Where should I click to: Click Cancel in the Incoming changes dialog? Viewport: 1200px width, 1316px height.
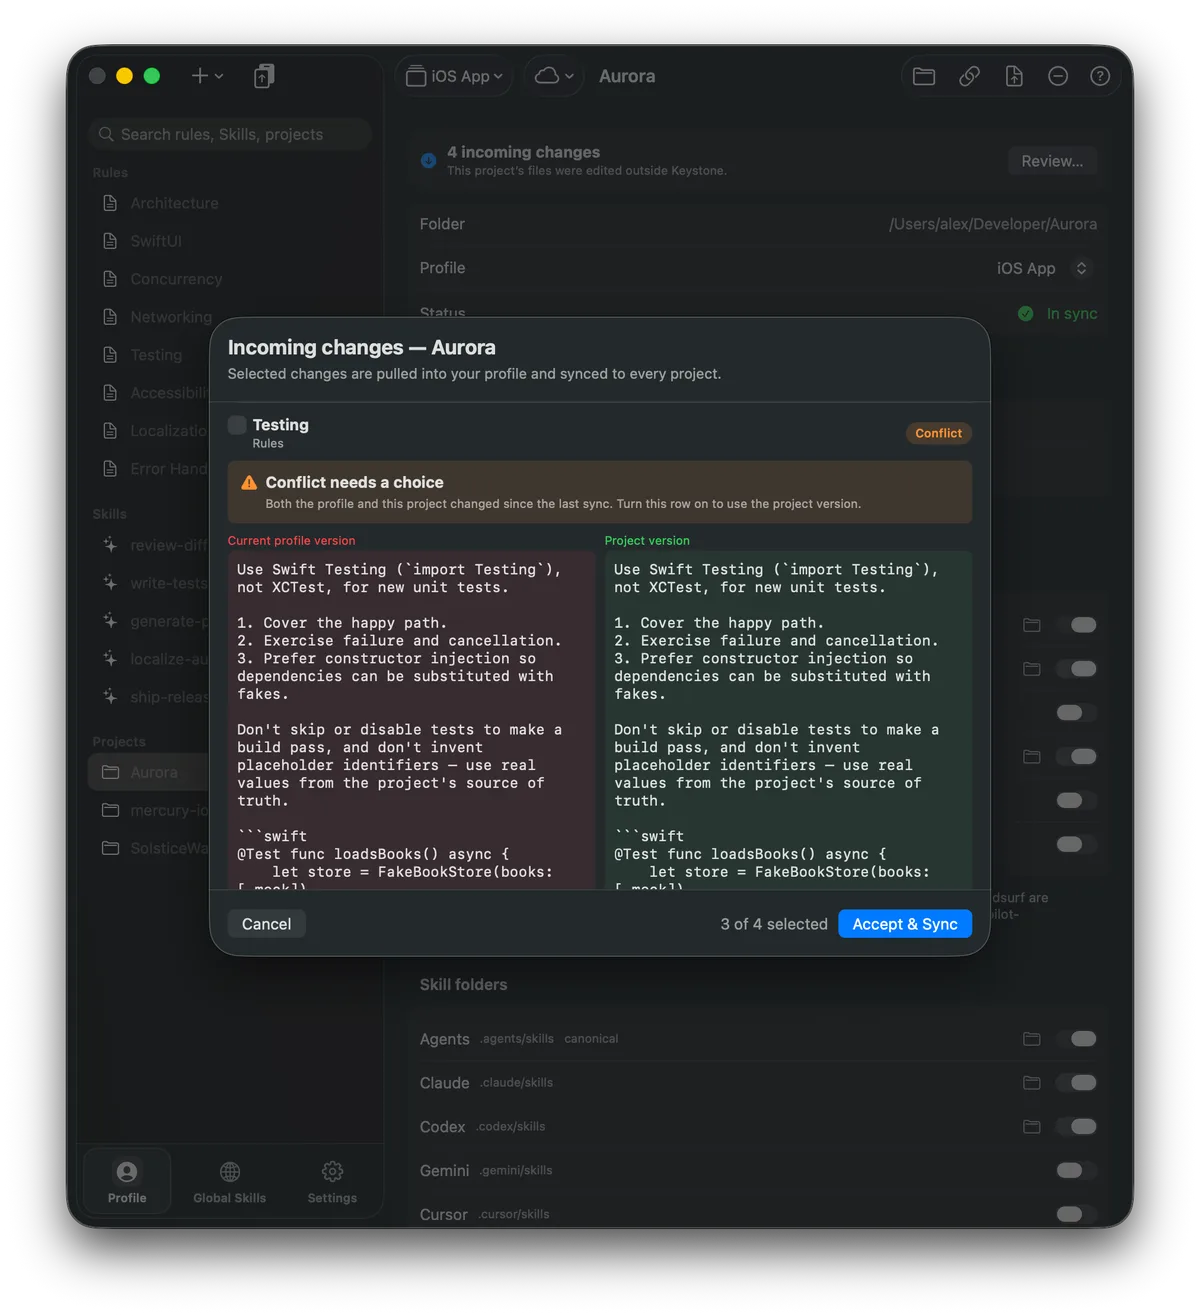[x=266, y=924]
